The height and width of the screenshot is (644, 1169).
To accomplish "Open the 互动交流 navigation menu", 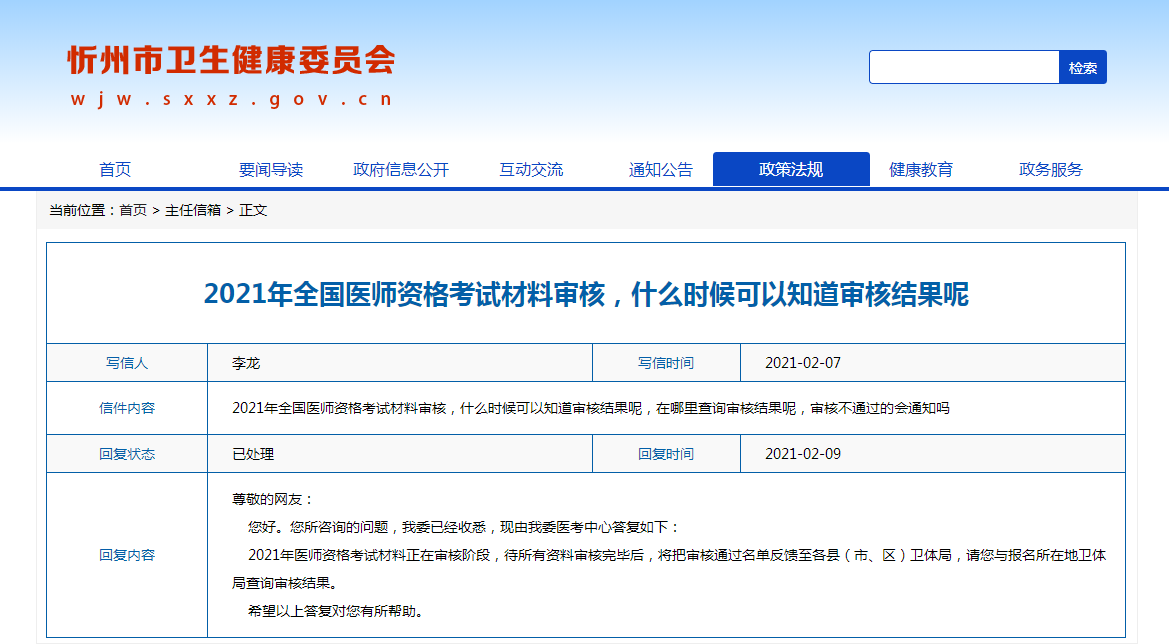I will 532,169.
